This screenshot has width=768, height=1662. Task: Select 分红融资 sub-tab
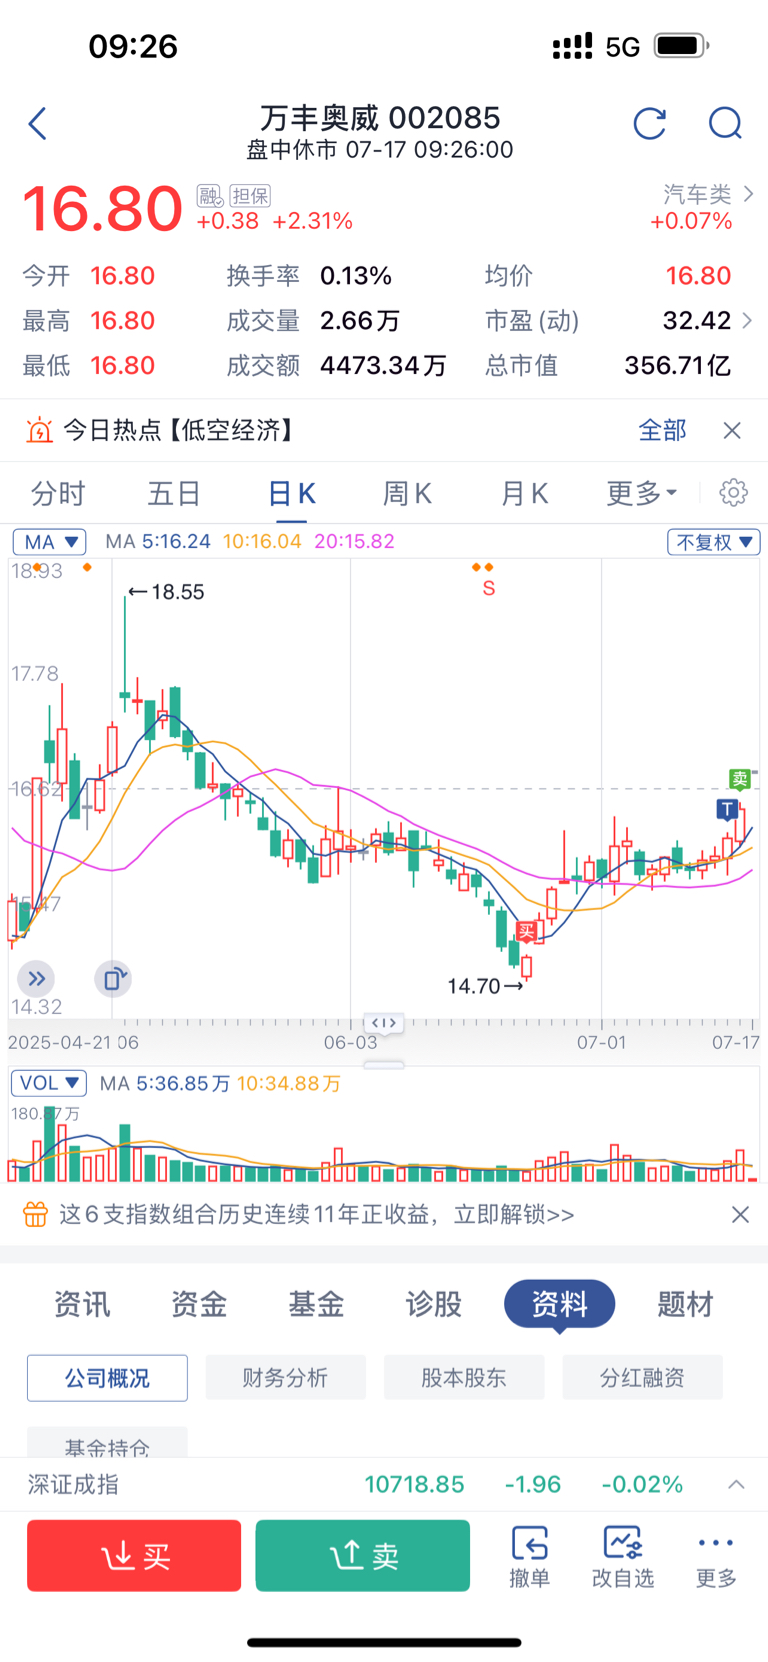click(642, 1378)
